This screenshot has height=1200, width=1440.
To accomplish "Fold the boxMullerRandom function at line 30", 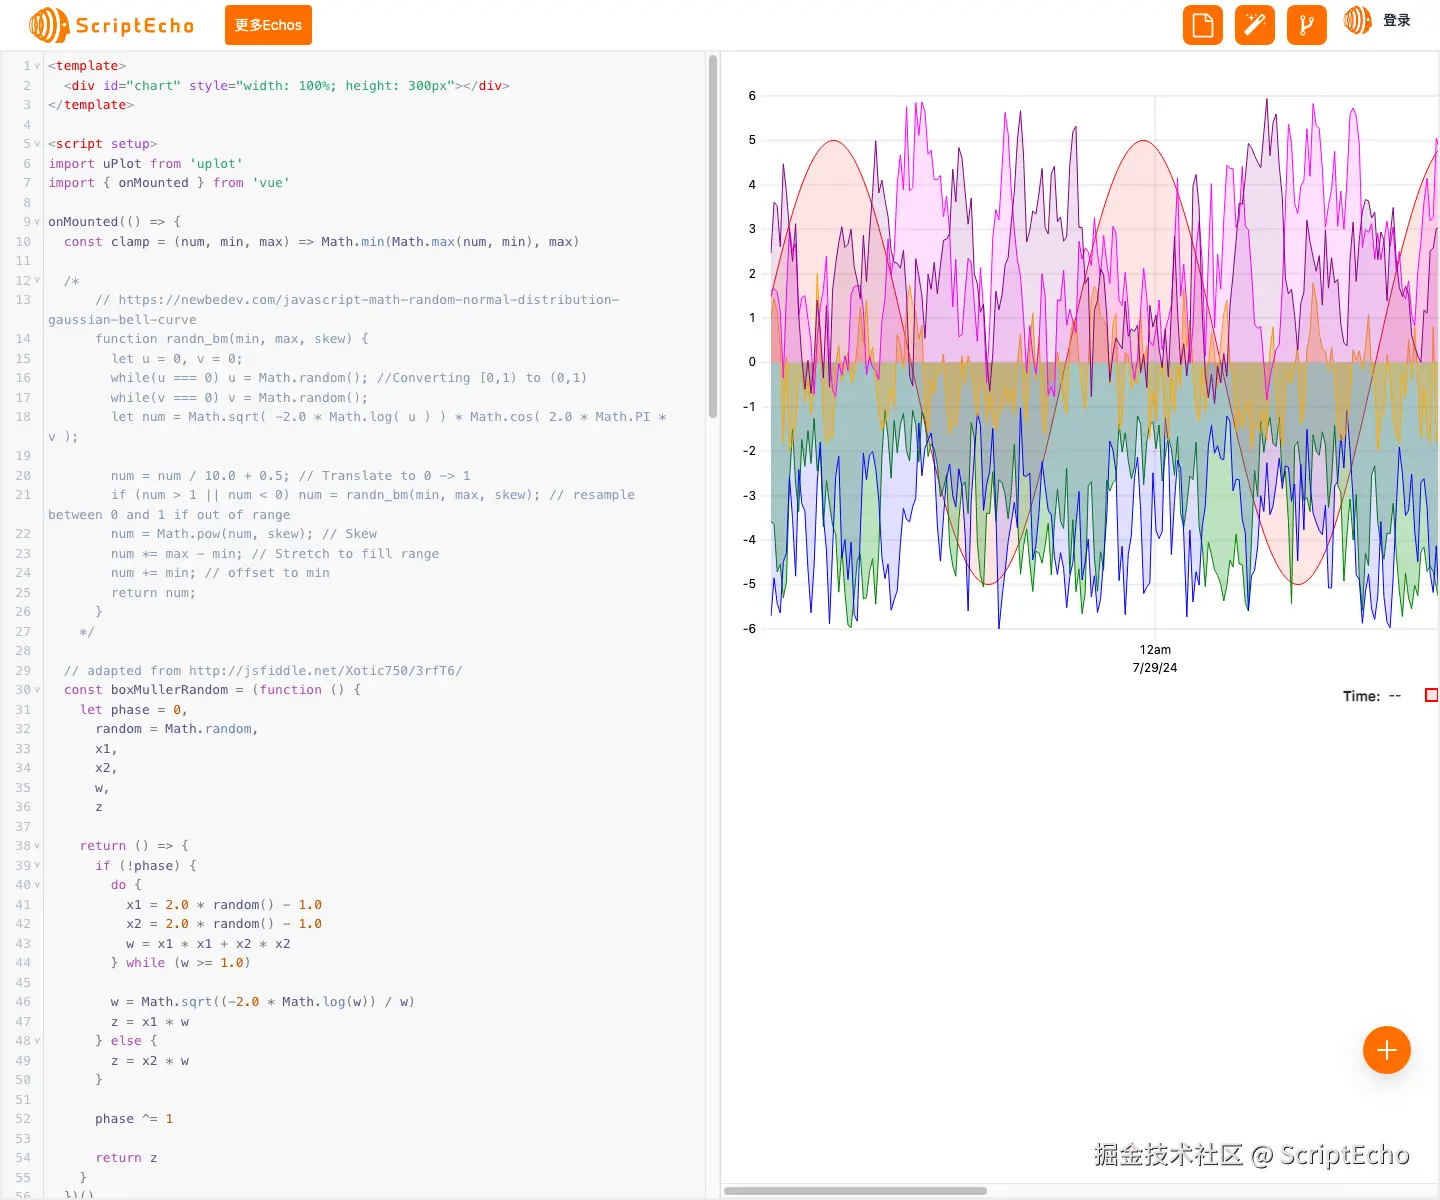I will click(38, 690).
